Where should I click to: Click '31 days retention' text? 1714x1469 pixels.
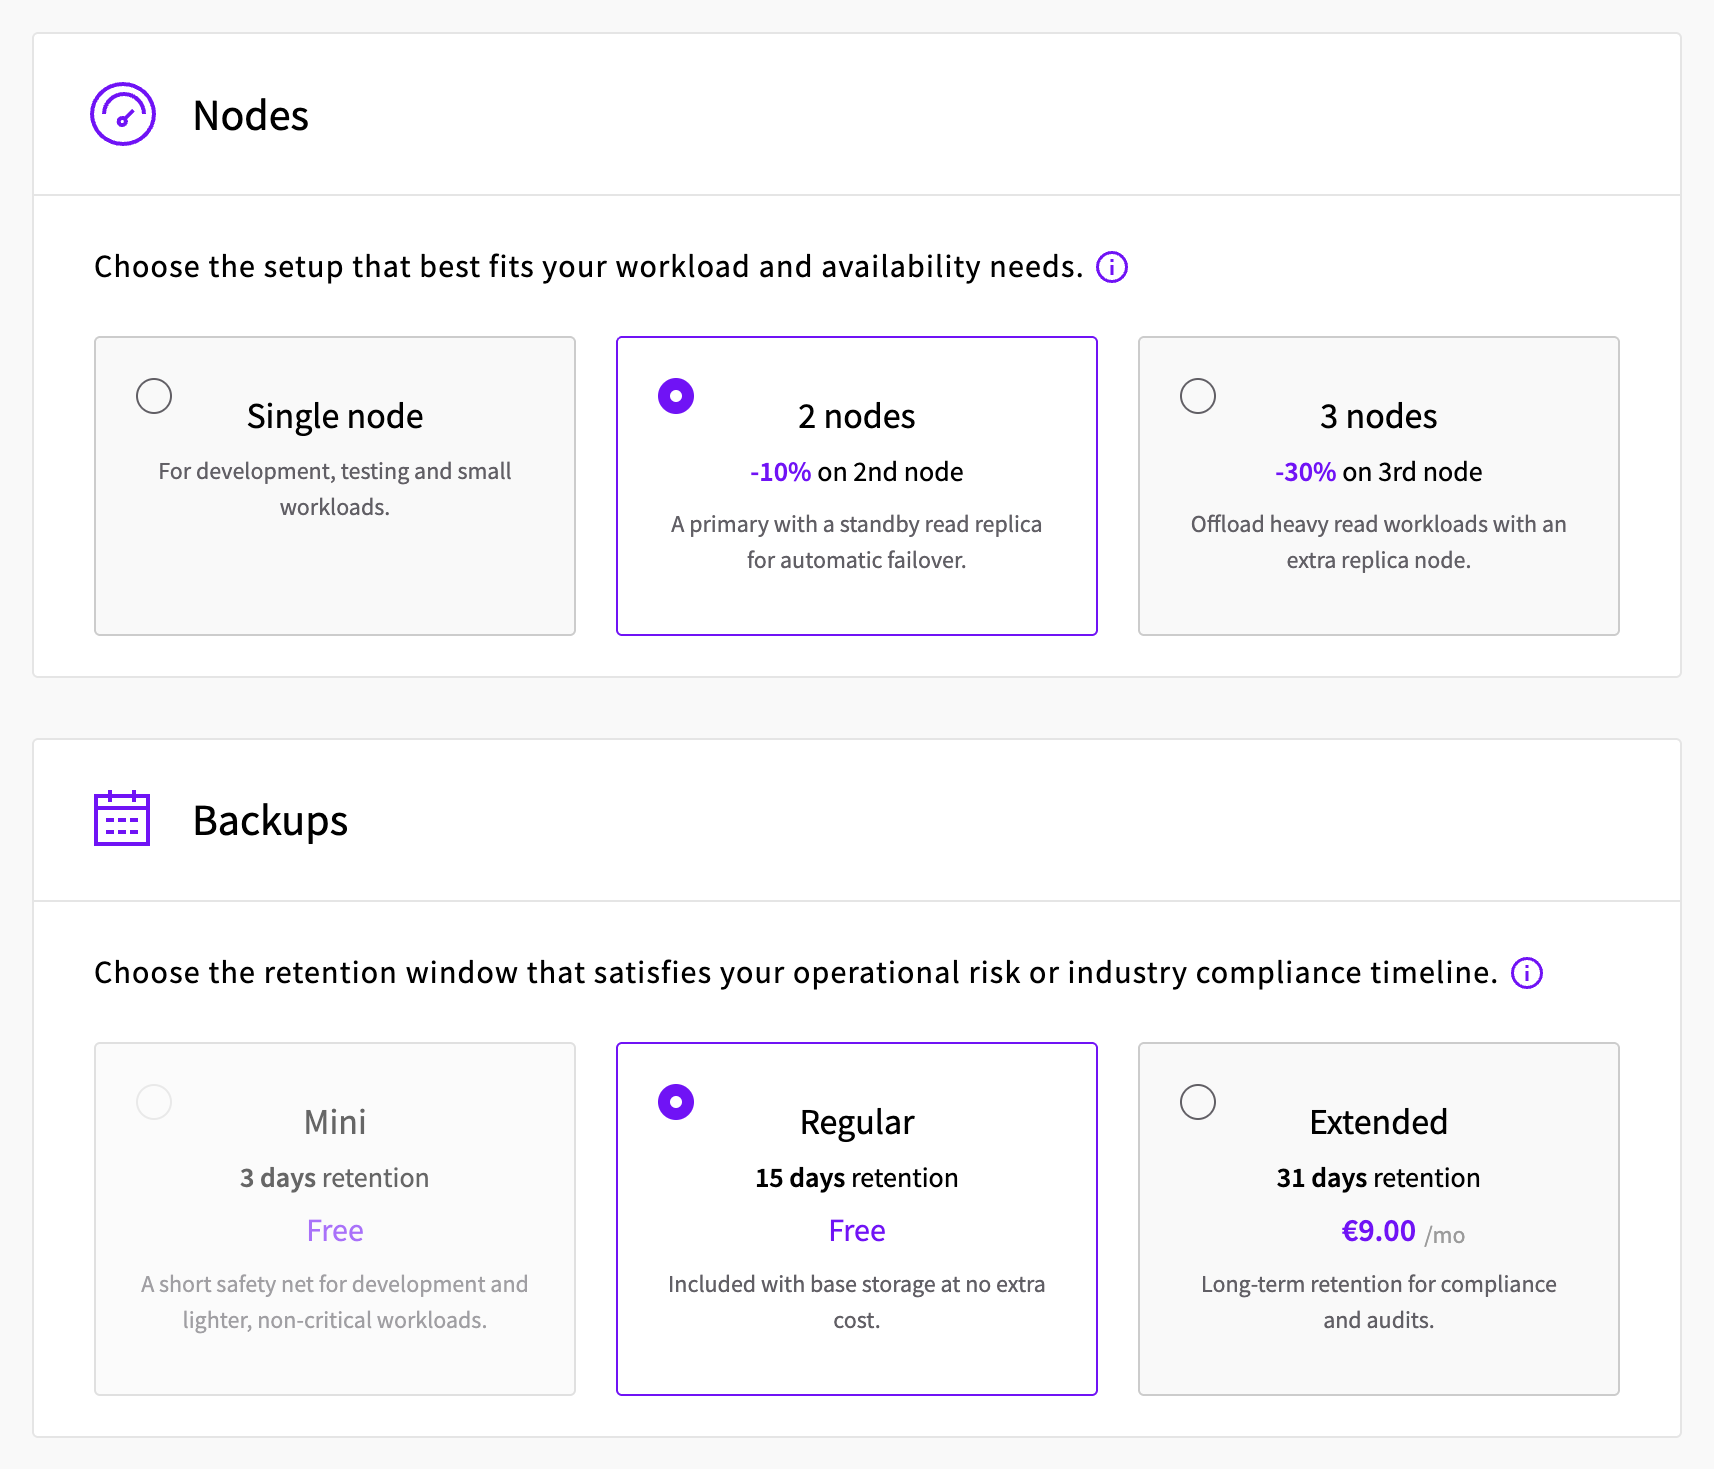[1379, 1178]
